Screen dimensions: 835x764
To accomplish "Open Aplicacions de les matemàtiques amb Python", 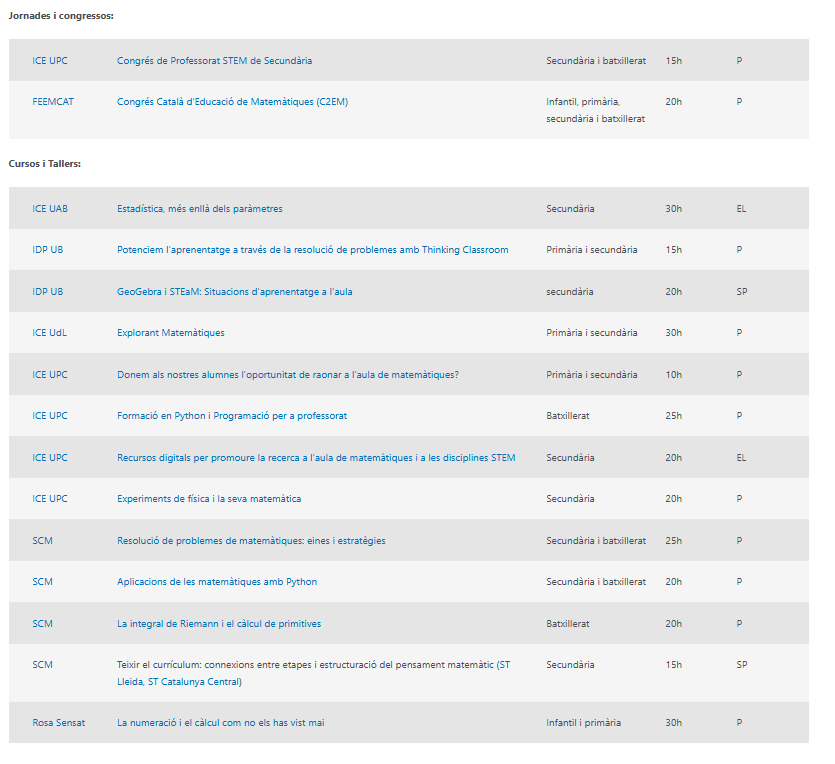I will click(217, 582).
